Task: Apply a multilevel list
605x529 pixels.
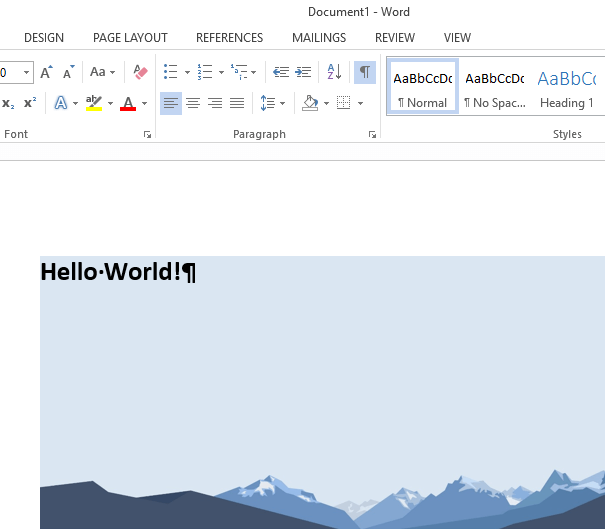Action: [239, 72]
